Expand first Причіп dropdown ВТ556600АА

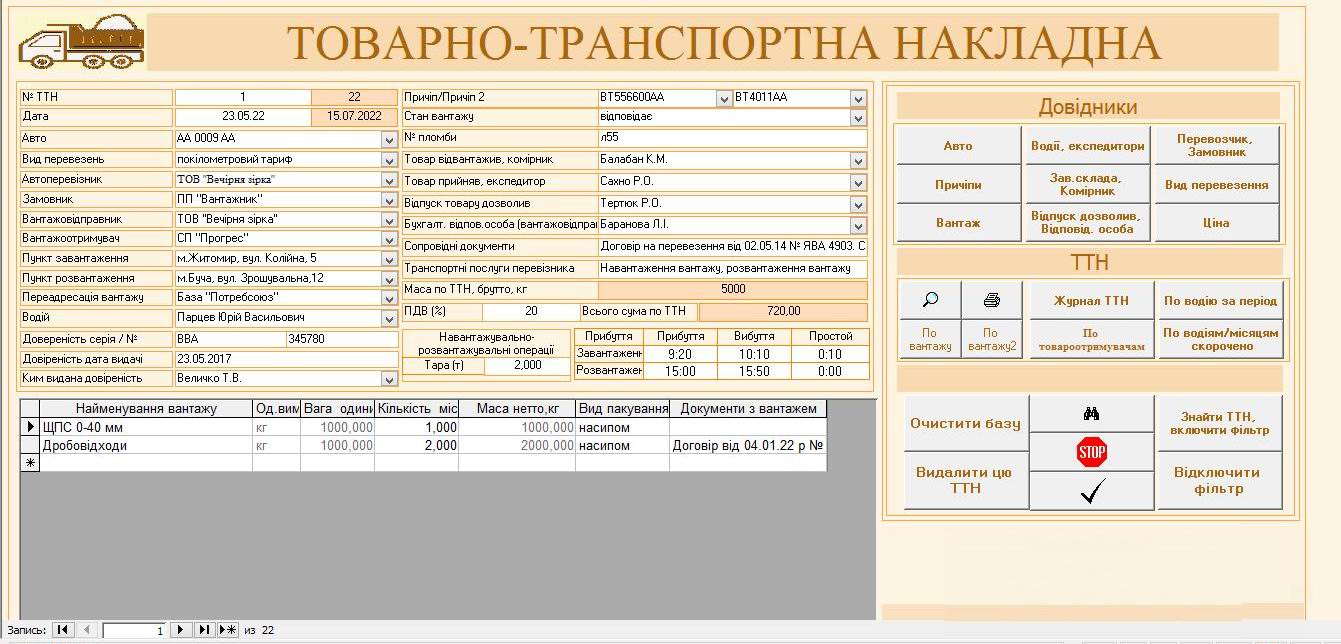click(724, 98)
